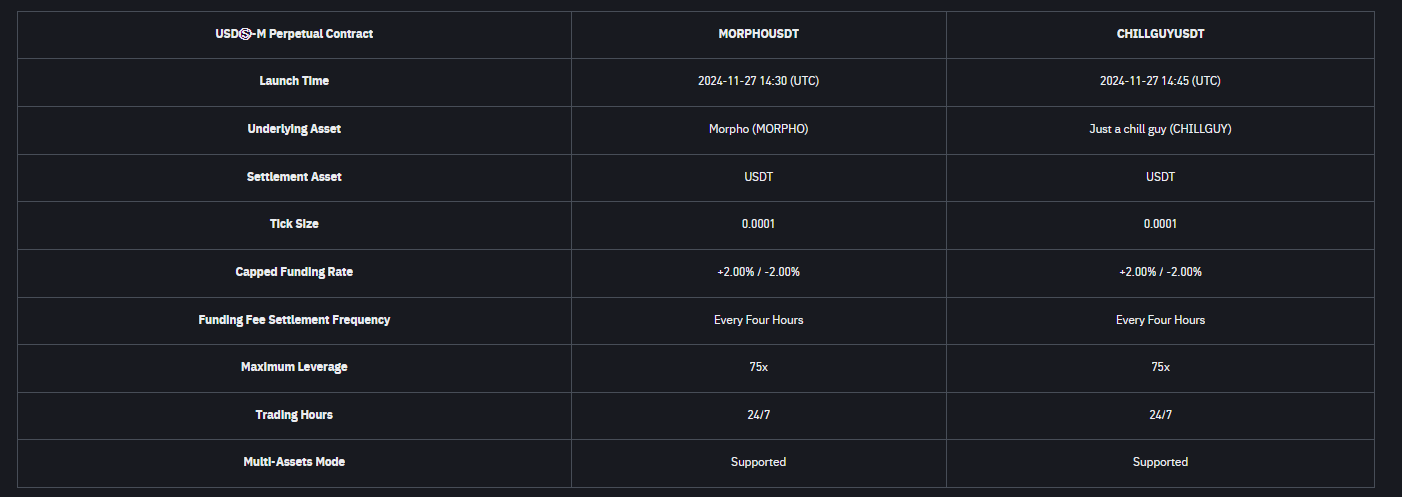Image resolution: width=1402 pixels, height=497 pixels.
Task: Select the USDⓈ-M Perpetual Contract header cell
Action: (x=294, y=34)
